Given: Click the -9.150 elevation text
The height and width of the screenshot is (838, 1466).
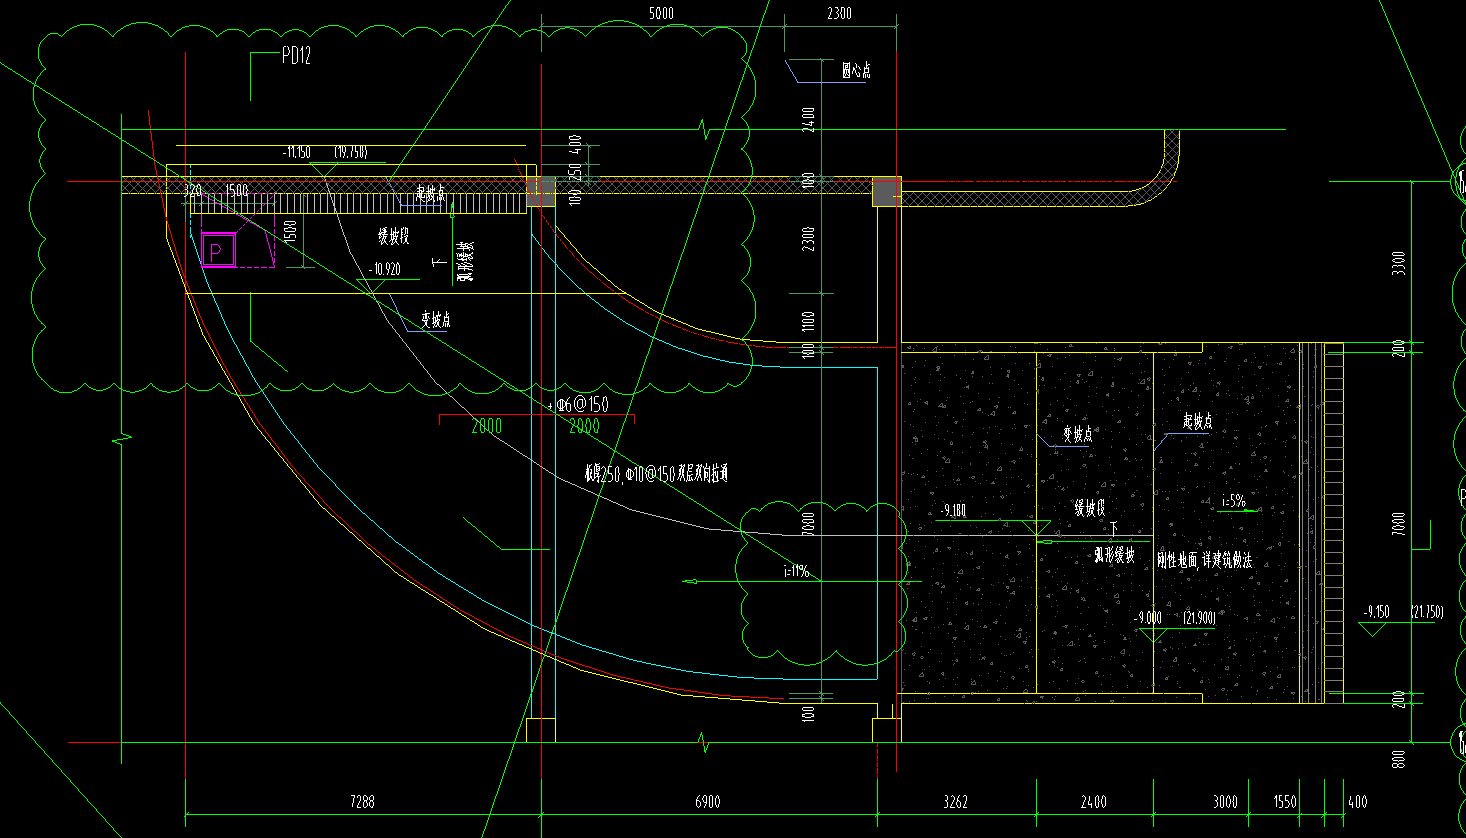Looking at the screenshot, I should pos(1376,611).
